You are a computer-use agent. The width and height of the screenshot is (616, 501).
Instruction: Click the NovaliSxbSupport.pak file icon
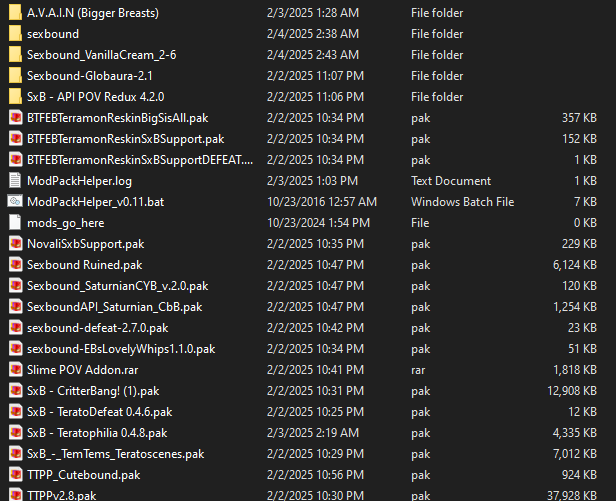(14, 244)
